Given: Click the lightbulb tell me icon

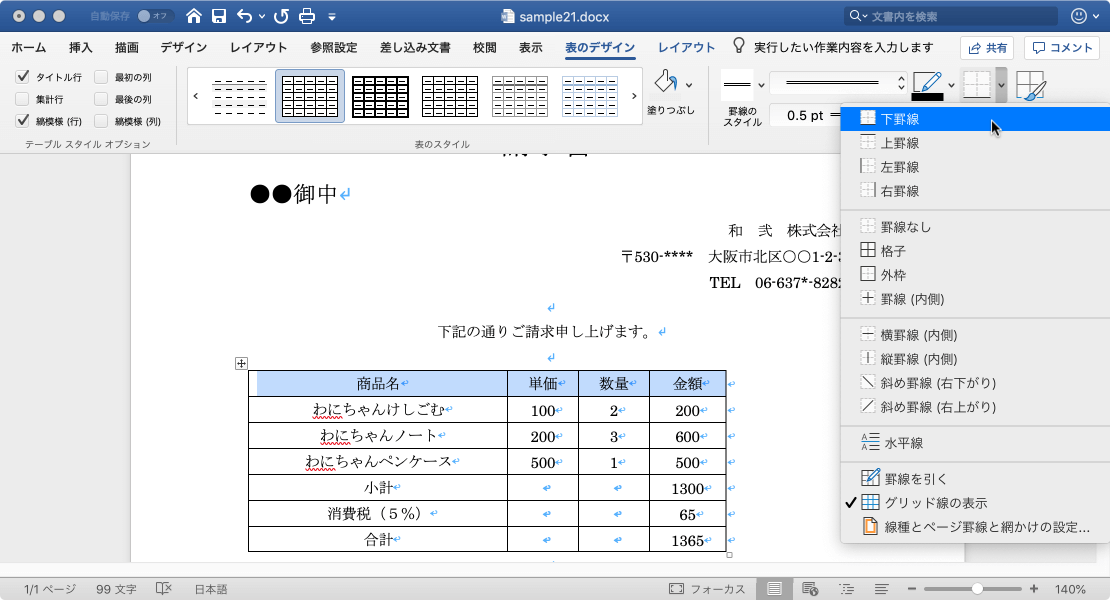Looking at the screenshot, I should [x=738, y=46].
